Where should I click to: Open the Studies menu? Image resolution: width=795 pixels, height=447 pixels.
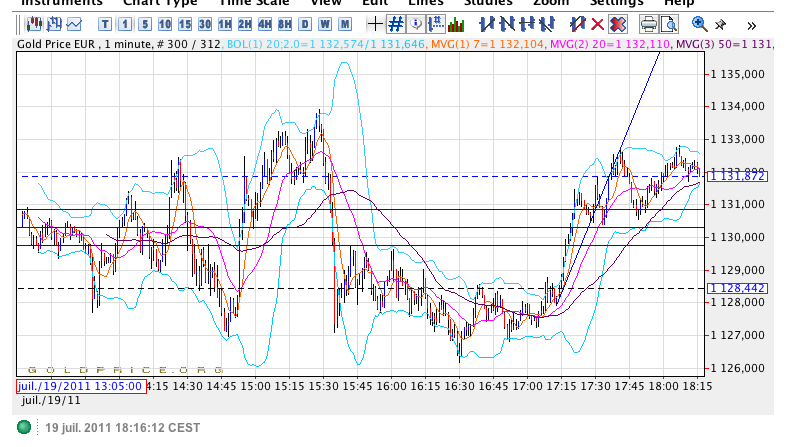(x=489, y=3)
